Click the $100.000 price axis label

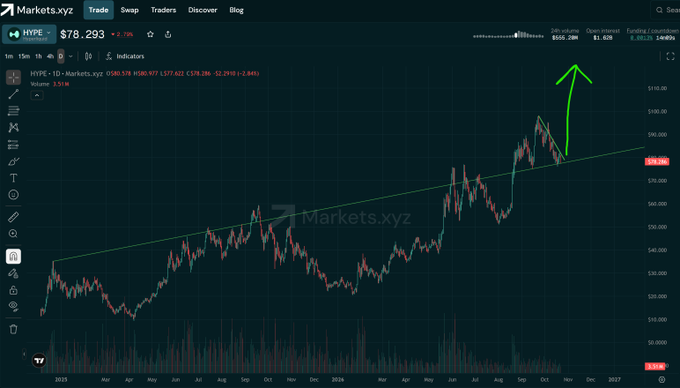tap(657, 111)
